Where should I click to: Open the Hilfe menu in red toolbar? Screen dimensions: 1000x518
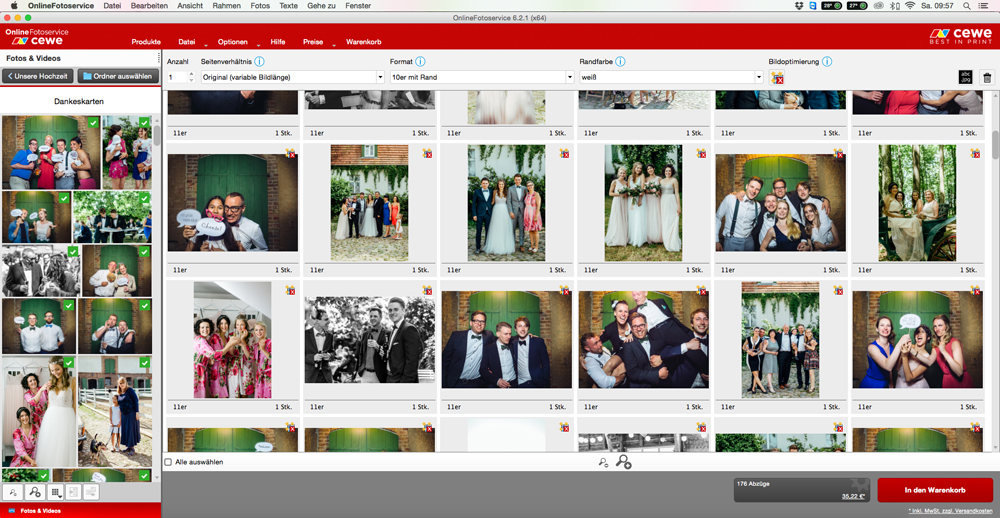tap(277, 41)
